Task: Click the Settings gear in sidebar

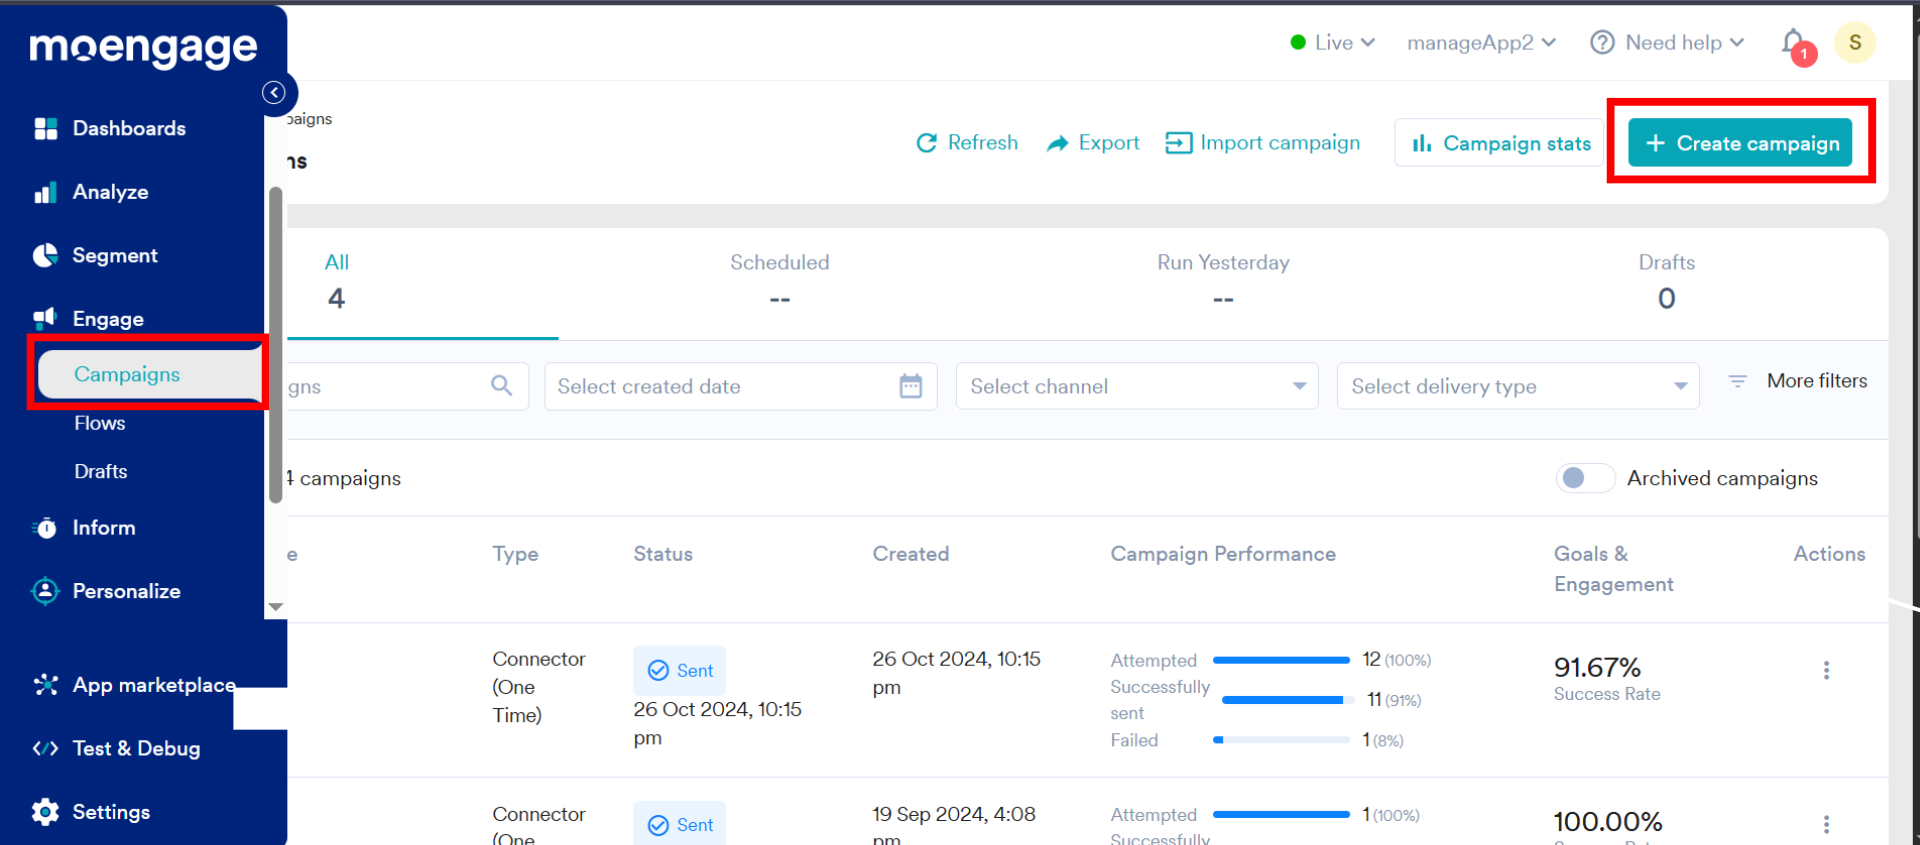Action: pyautogui.click(x=45, y=812)
